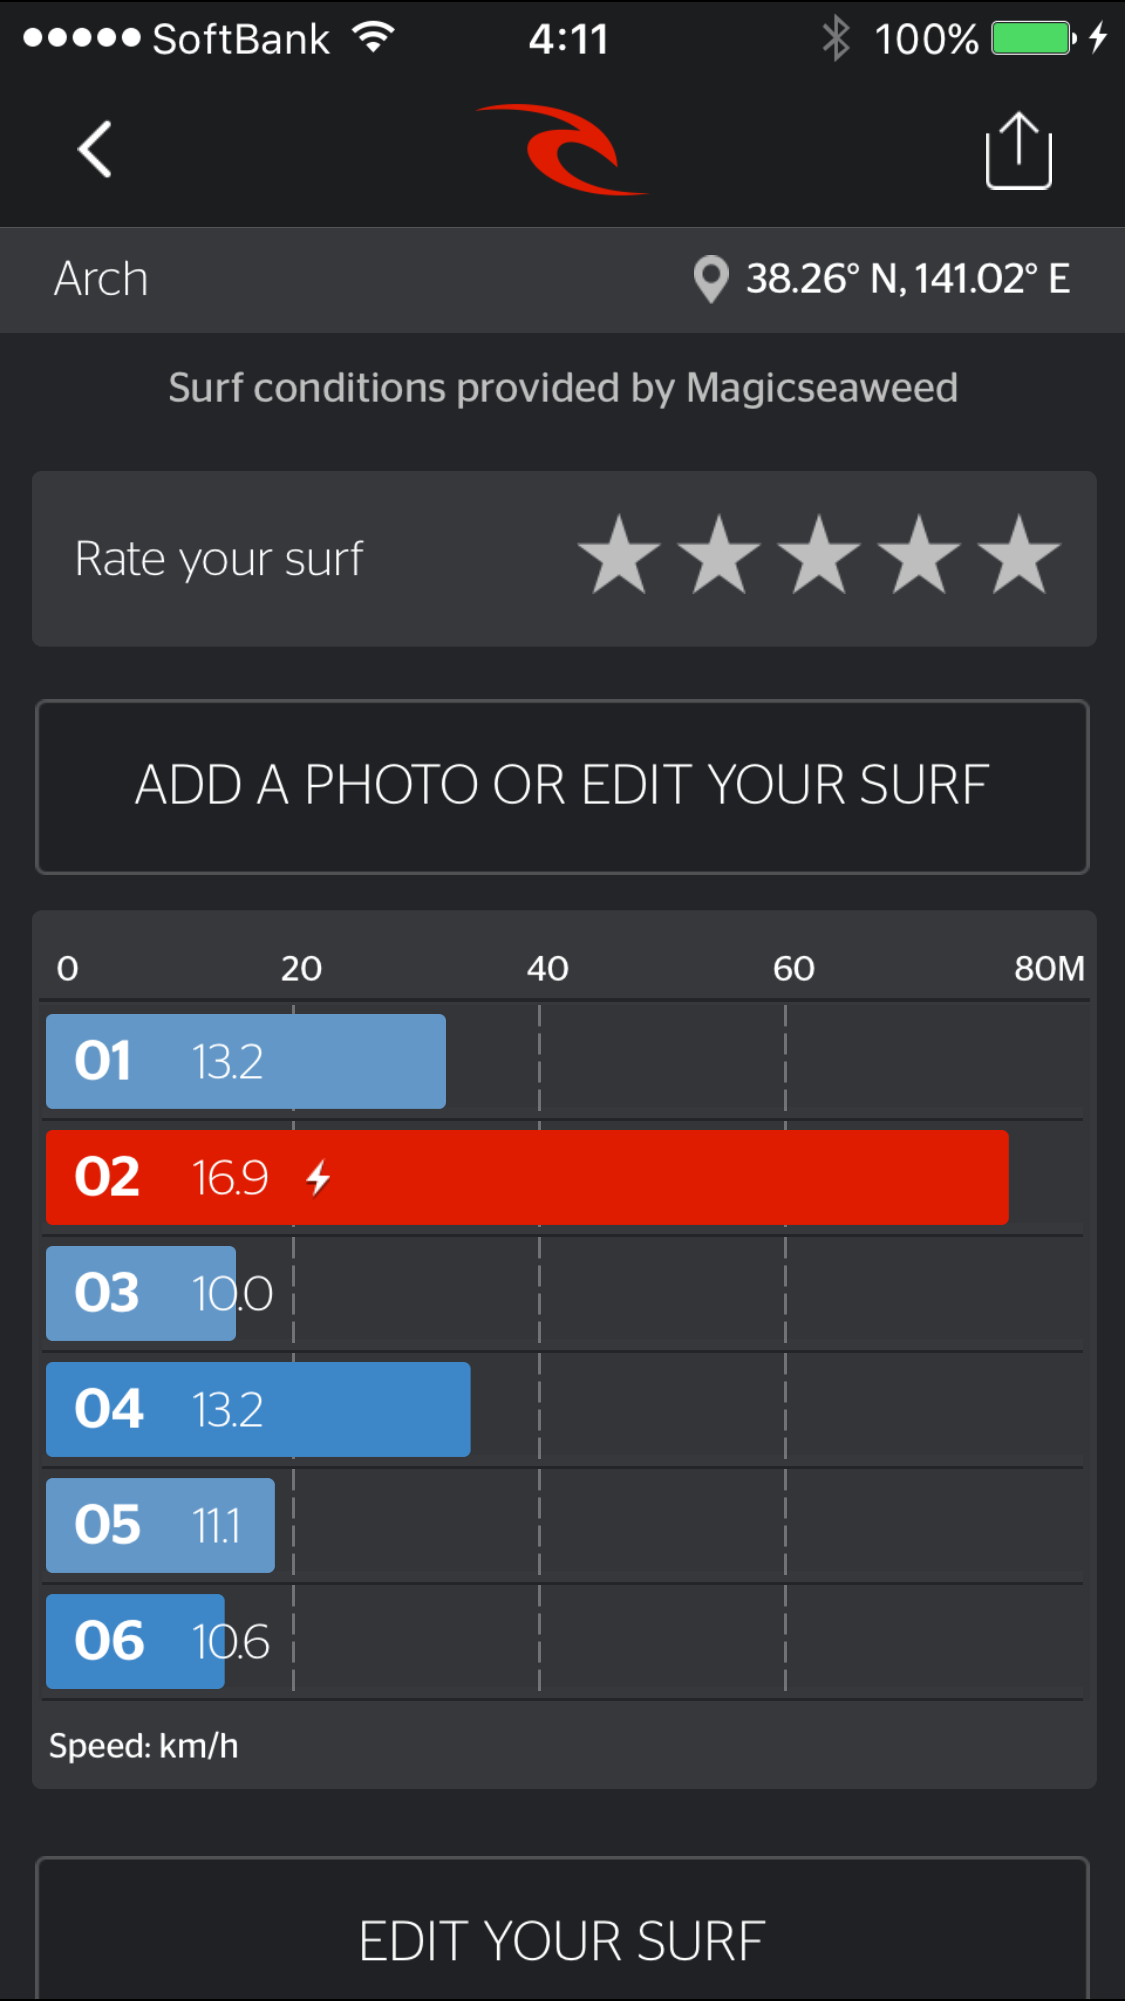Tap the lightning bolt on wave 02

[318, 1178]
